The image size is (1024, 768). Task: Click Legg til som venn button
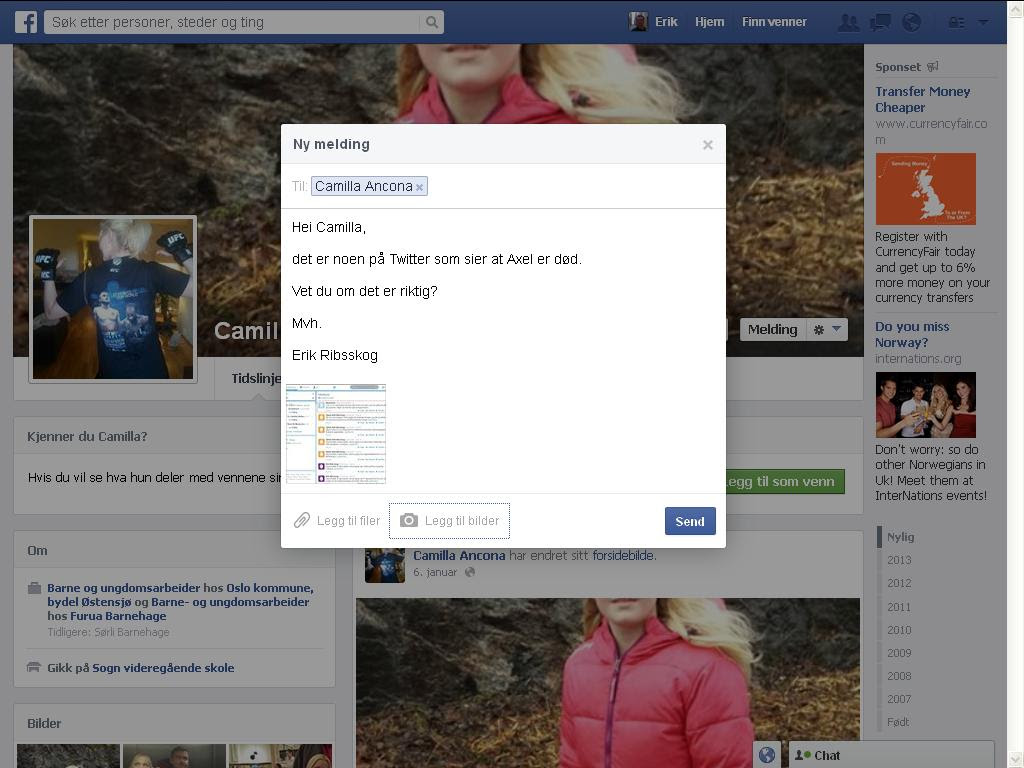(x=783, y=481)
